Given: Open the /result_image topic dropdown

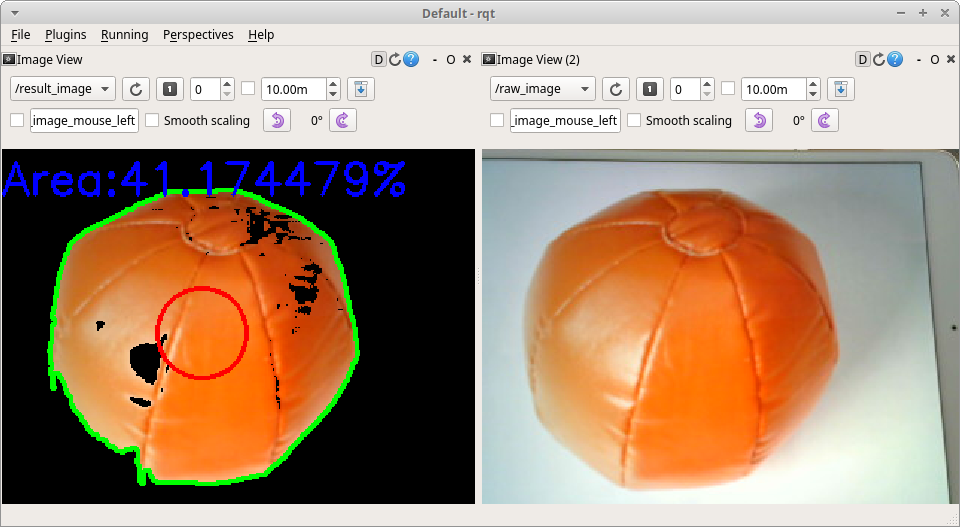Looking at the screenshot, I should (63, 89).
